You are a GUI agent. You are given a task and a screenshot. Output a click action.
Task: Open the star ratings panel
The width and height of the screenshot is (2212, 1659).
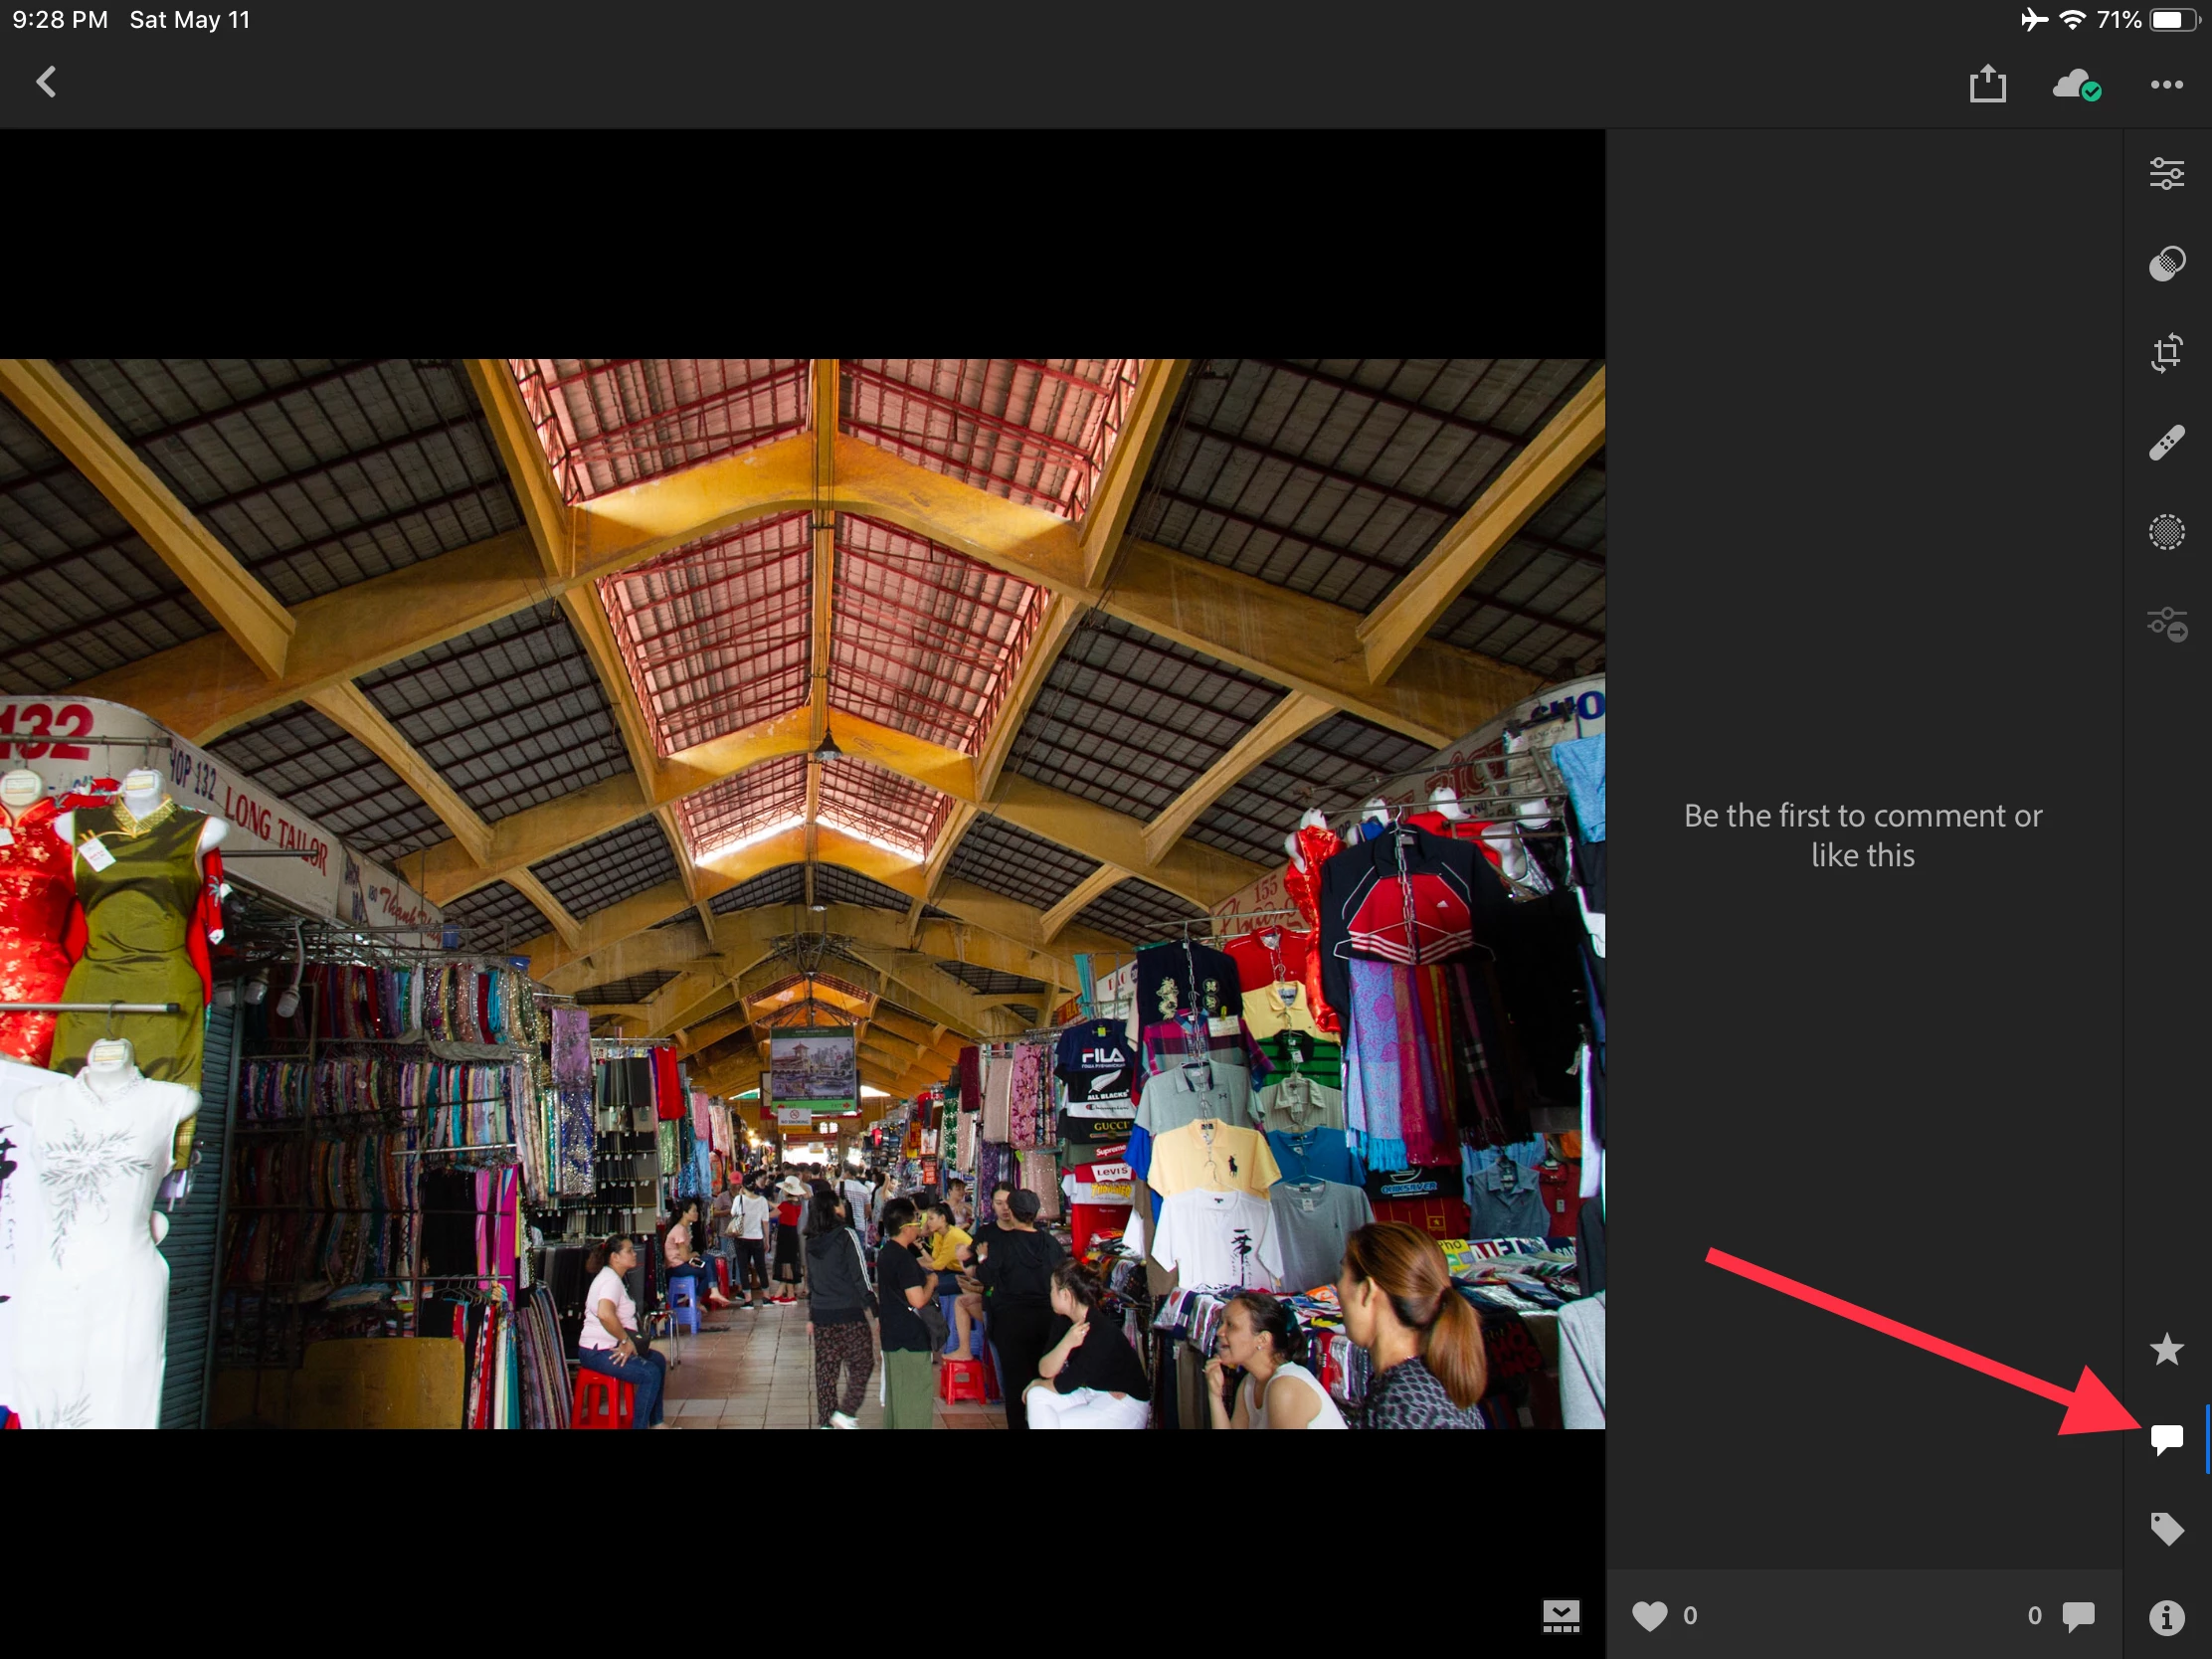coord(2166,1349)
